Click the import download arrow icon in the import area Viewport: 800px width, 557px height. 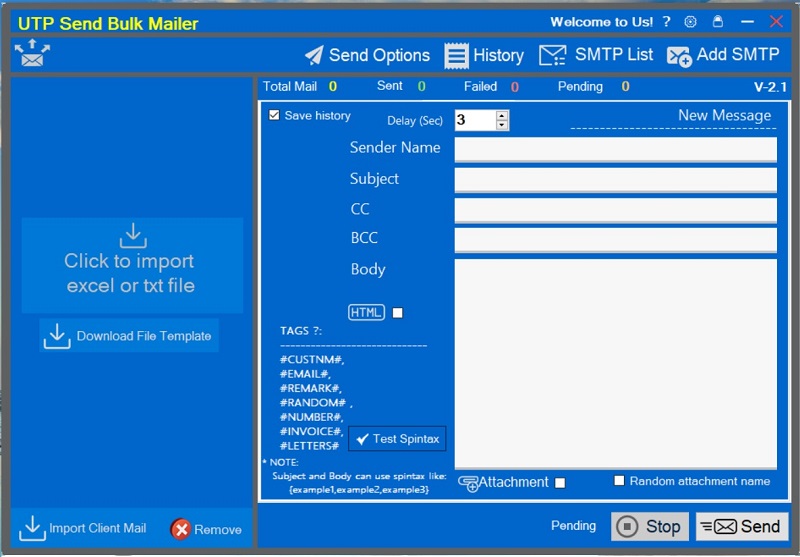[x=133, y=236]
